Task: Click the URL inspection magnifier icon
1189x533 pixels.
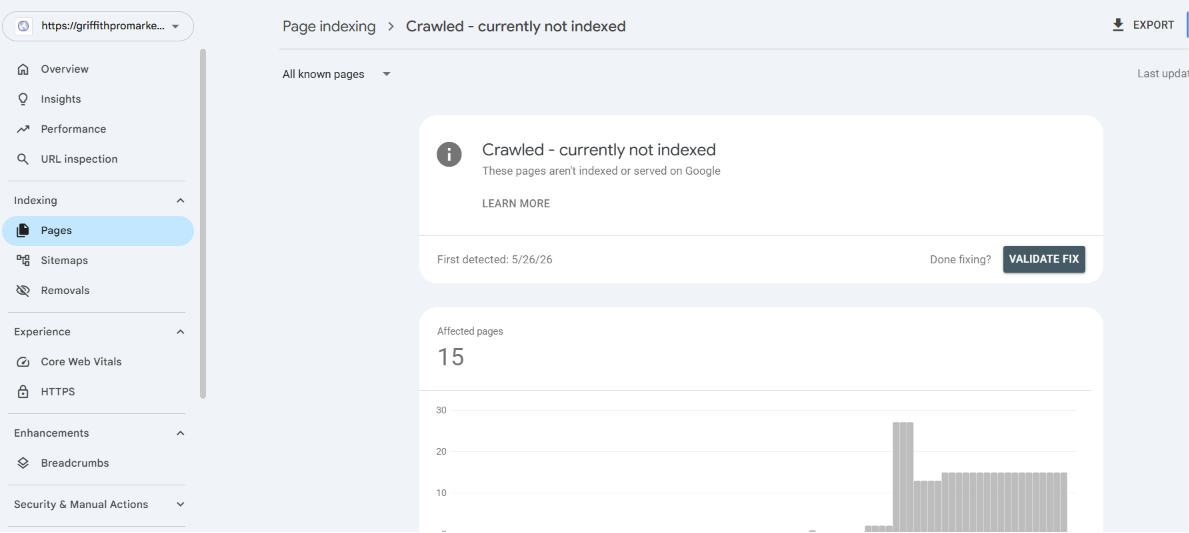Action: click(23, 159)
